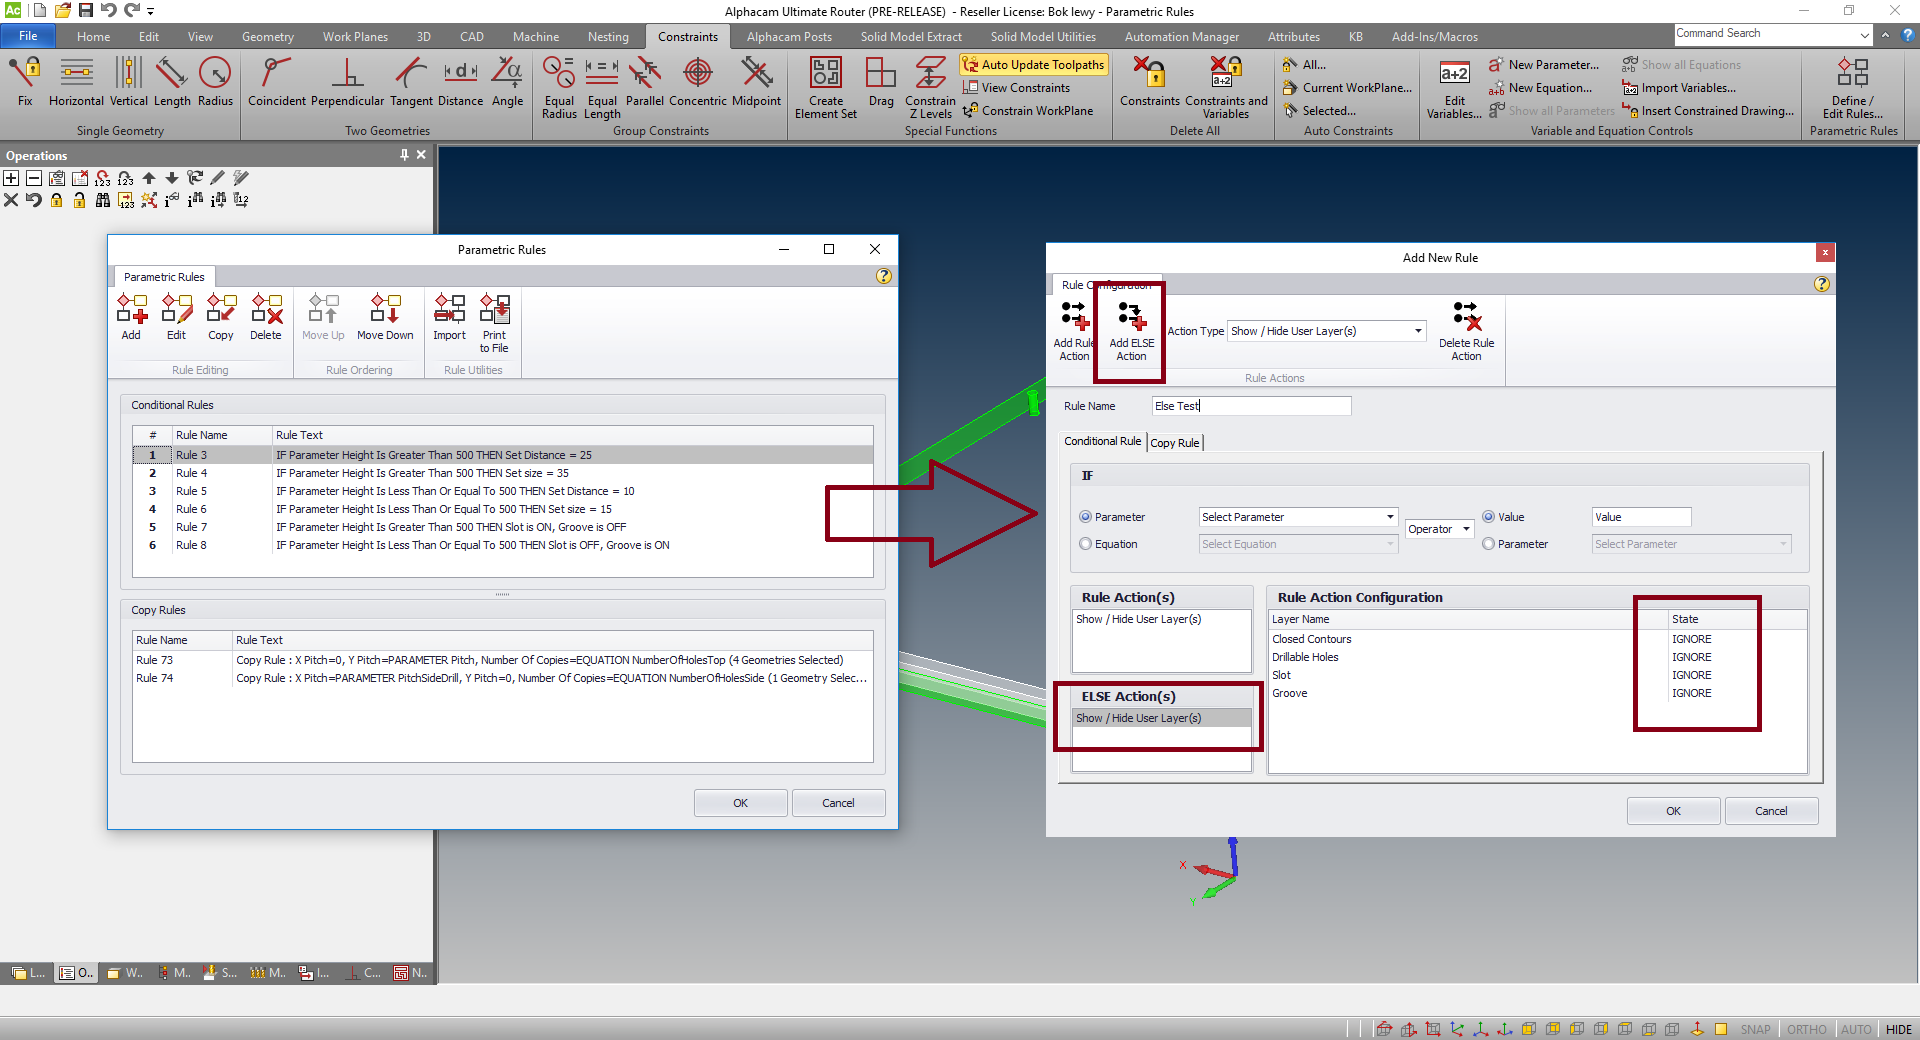The image size is (1920, 1040).
Task: Choose the right-hand Parameter radio button
Action: (x=1489, y=544)
